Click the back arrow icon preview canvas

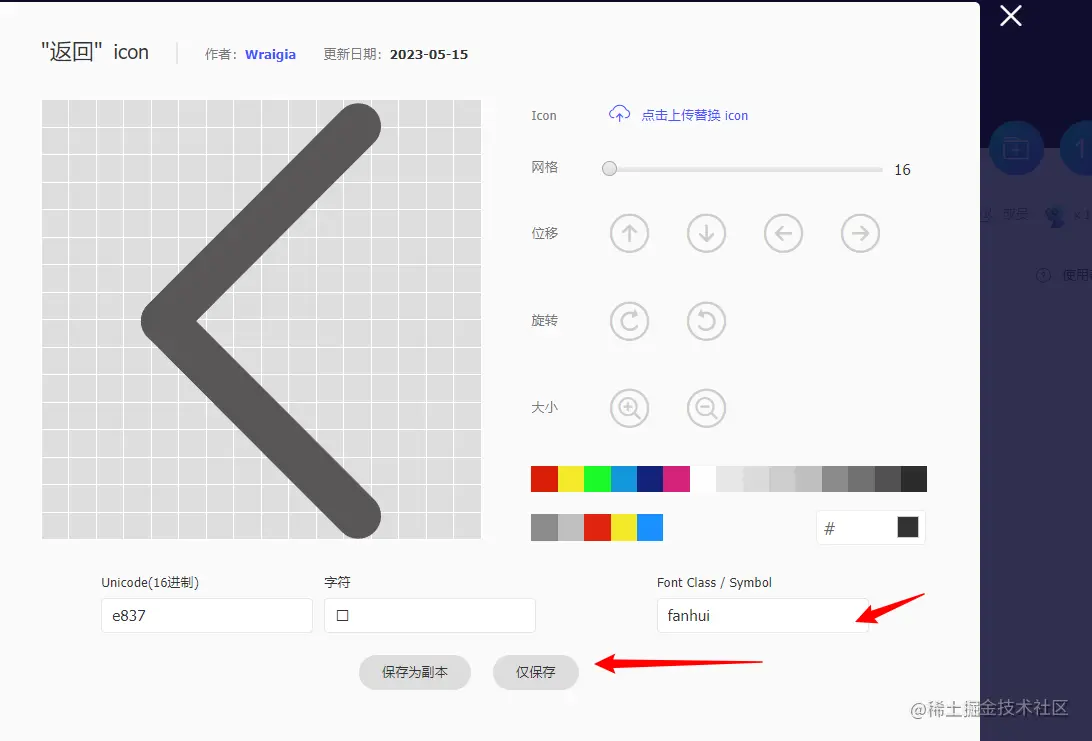261,319
